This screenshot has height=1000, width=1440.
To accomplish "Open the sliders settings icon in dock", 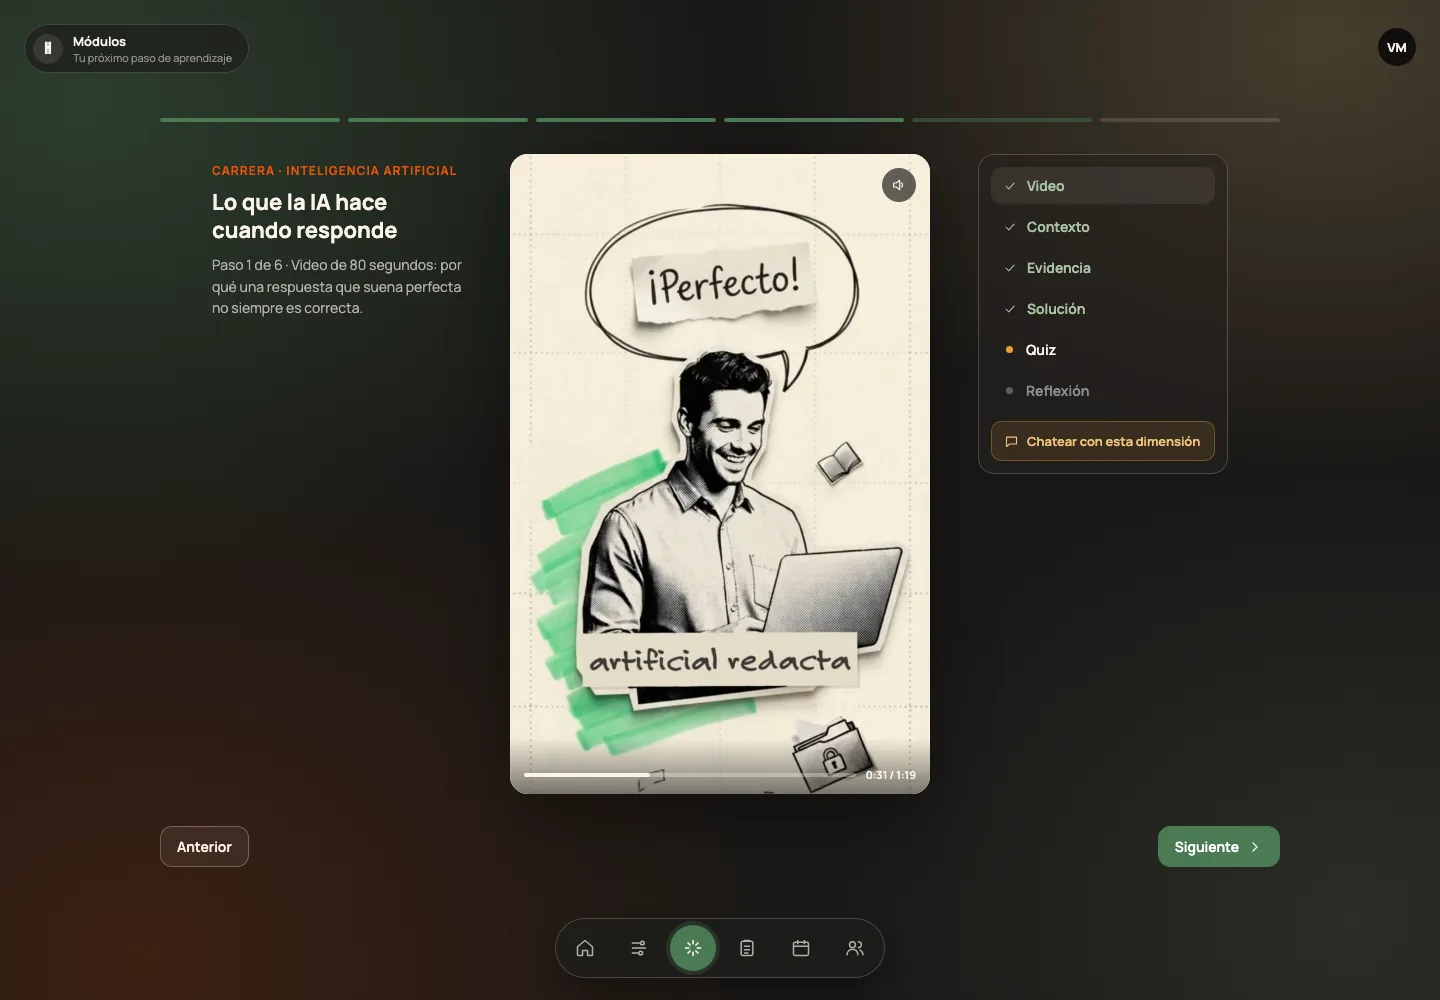I will 639,948.
